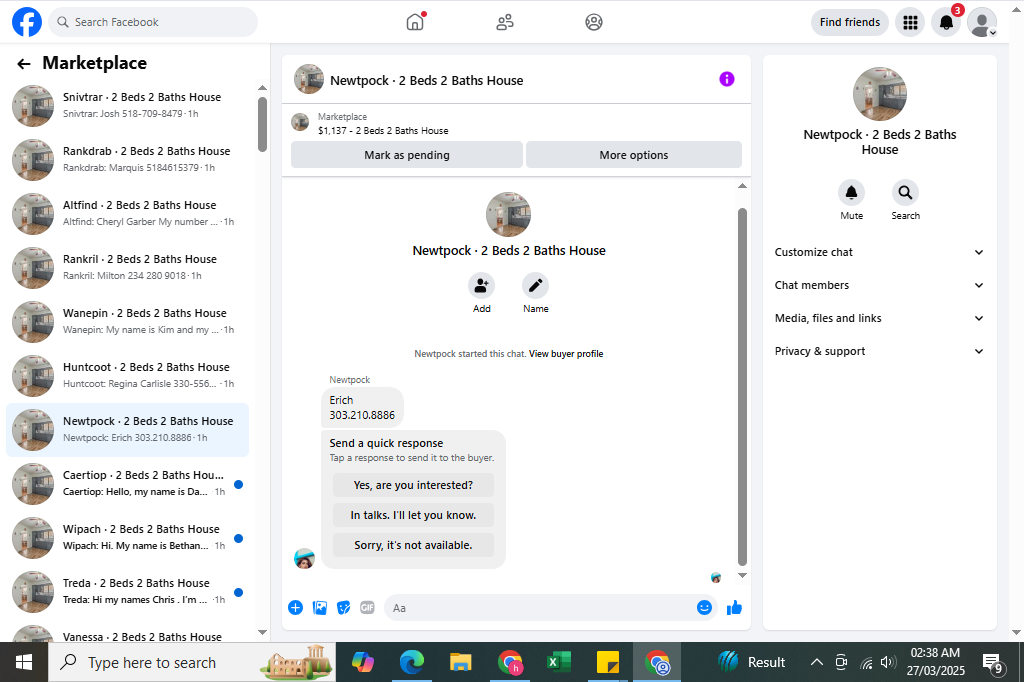
Task: Expand Media, files and links section
Action: 879,318
